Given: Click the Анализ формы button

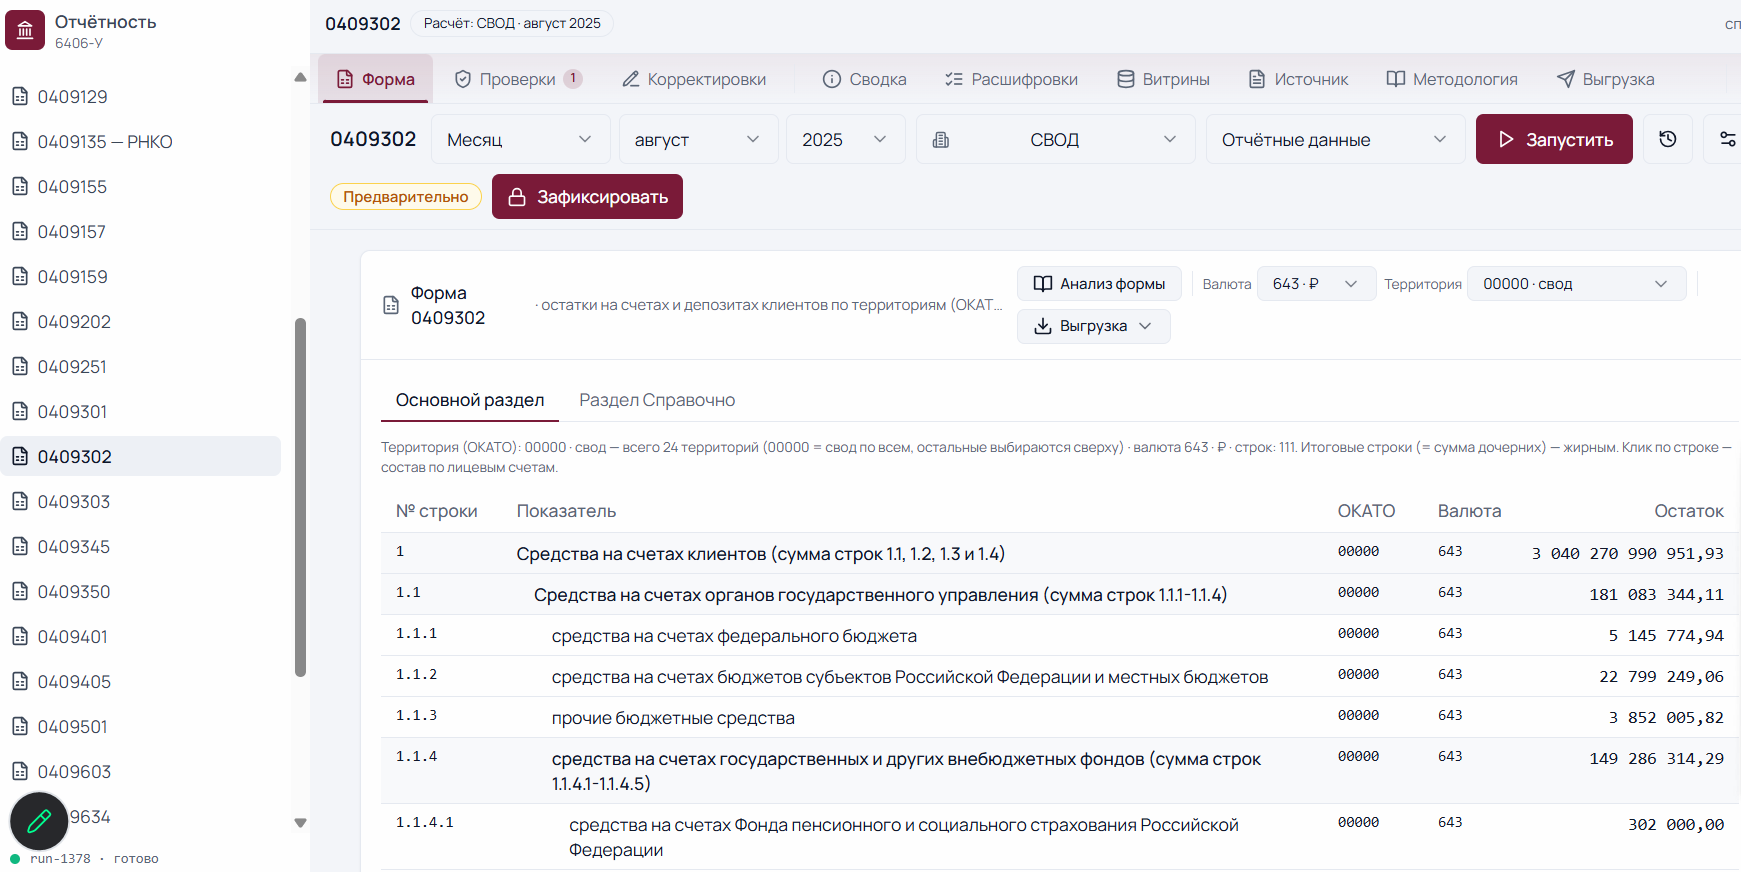Looking at the screenshot, I should [x=1099, y=284].
